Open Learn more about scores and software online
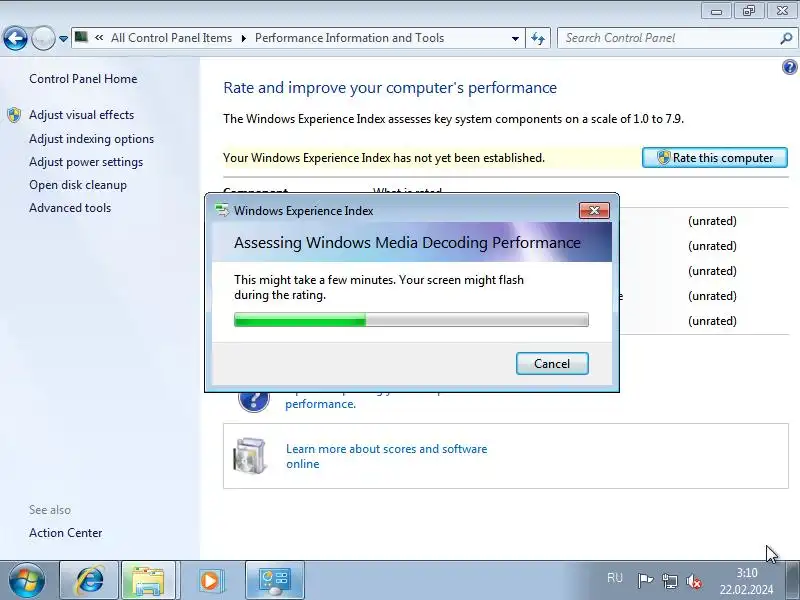The image size is (800, 600). [386, 456]
